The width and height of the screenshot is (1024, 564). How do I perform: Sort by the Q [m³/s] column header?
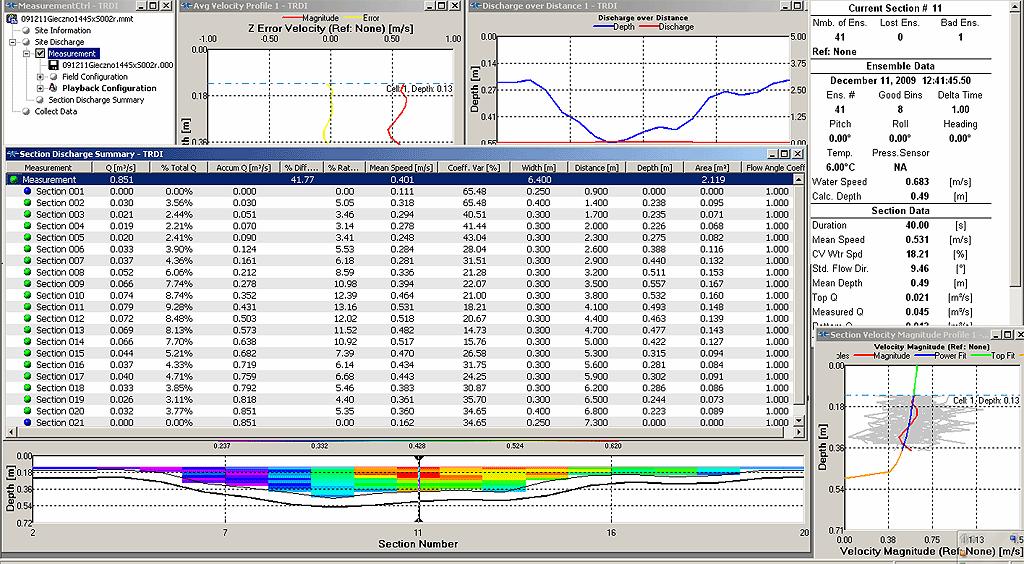(121, 168)
